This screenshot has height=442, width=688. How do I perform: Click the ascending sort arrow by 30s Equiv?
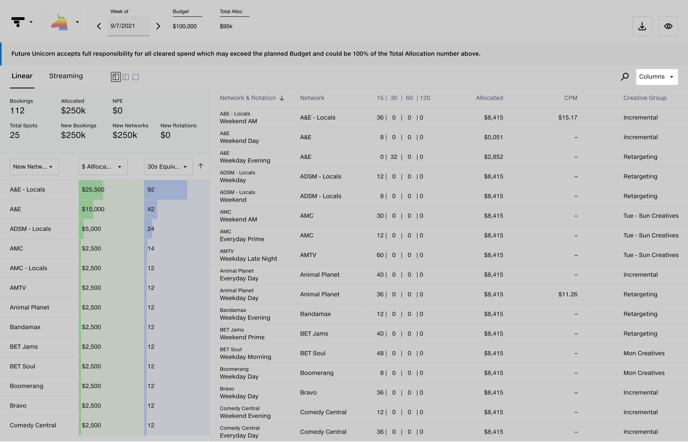(201, 166)
